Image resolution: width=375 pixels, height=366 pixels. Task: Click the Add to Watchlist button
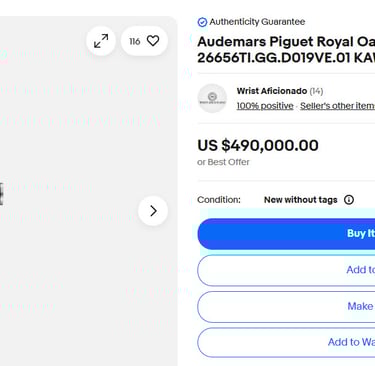click(286, 343)
